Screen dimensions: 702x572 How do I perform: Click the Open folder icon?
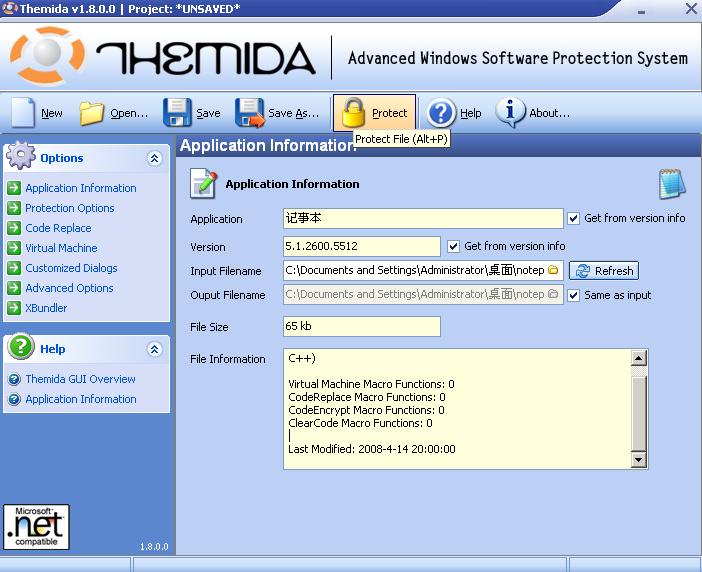(91, 113)
